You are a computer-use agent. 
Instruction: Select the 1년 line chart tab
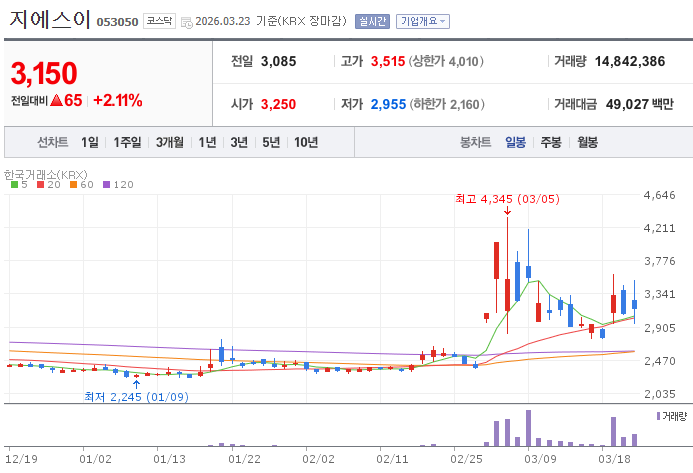click(x=207, y=142)
